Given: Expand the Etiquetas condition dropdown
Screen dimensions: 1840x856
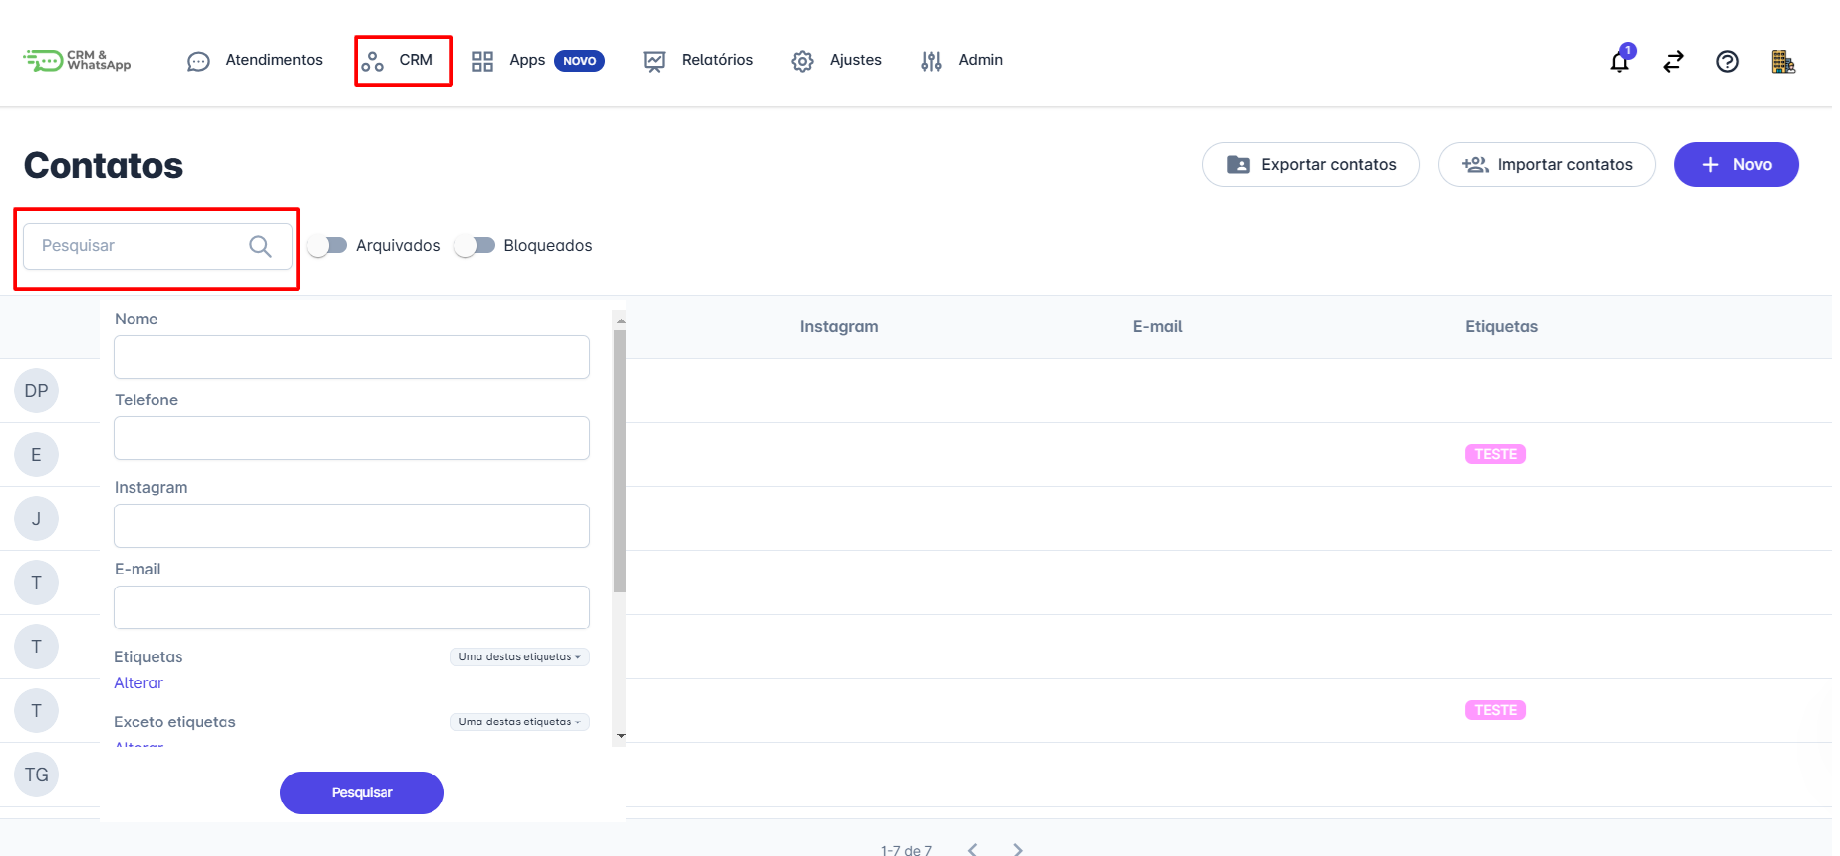Looking at the screenshot, I should (519, 657).
